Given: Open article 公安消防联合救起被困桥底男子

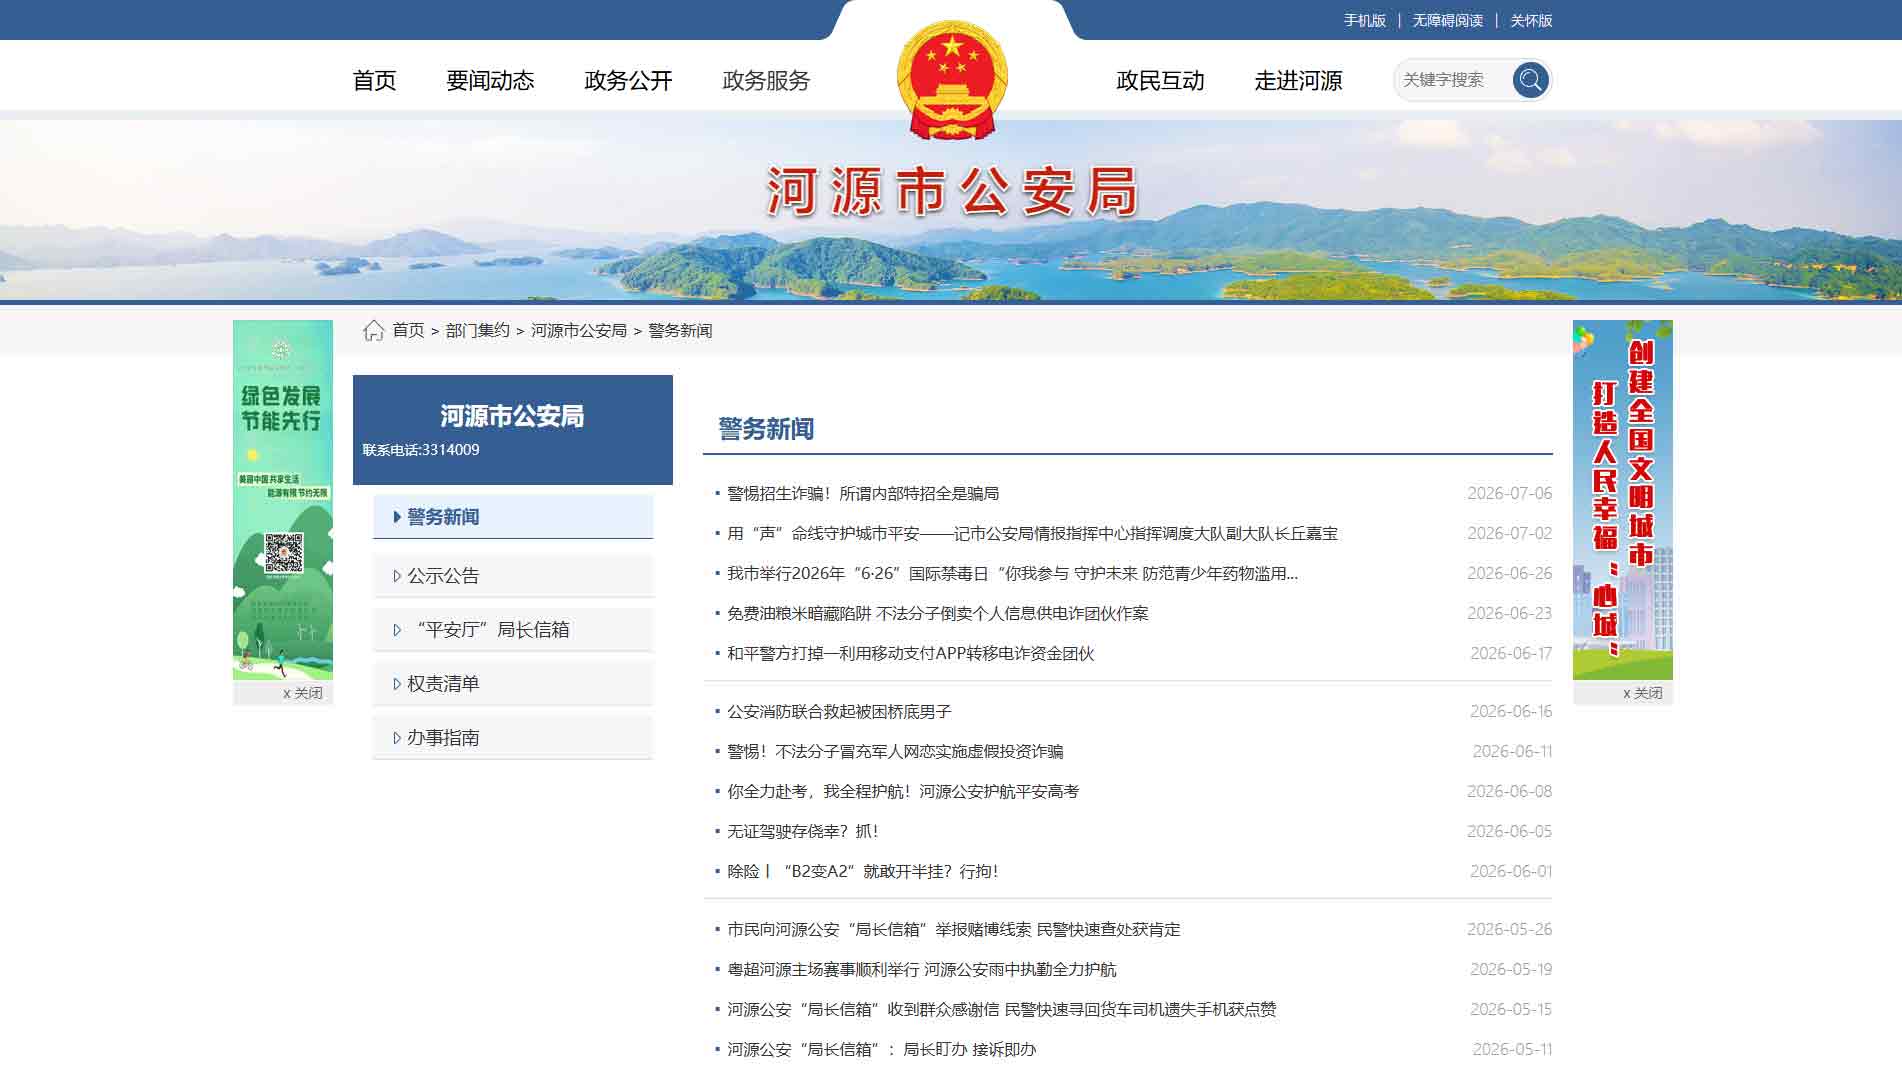Looking at the screenshot, I should tap(839, 712).
